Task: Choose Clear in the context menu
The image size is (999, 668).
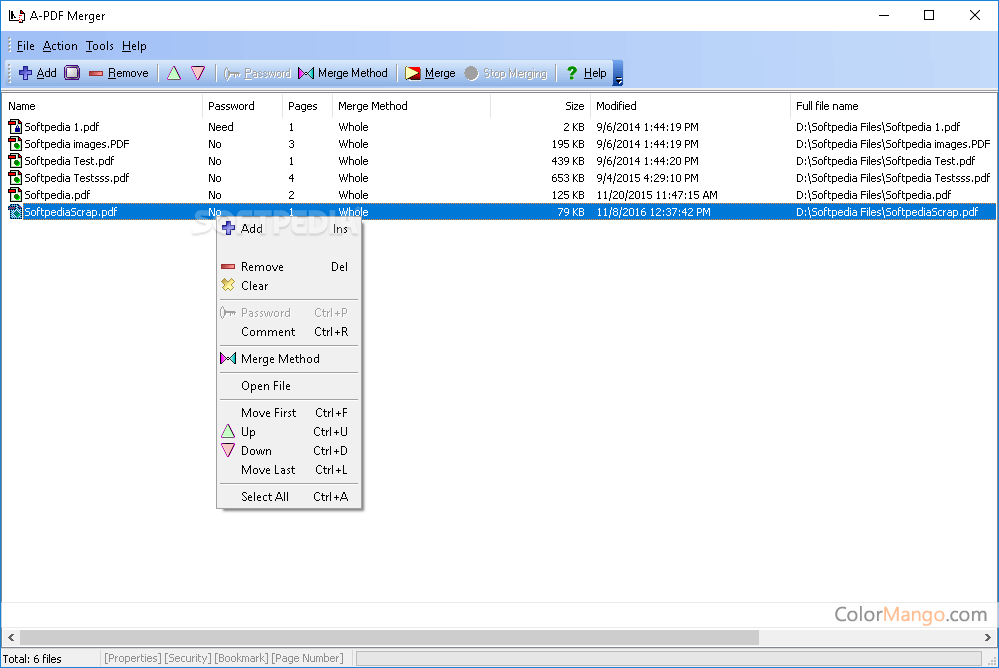Action: tap(254, 285)
